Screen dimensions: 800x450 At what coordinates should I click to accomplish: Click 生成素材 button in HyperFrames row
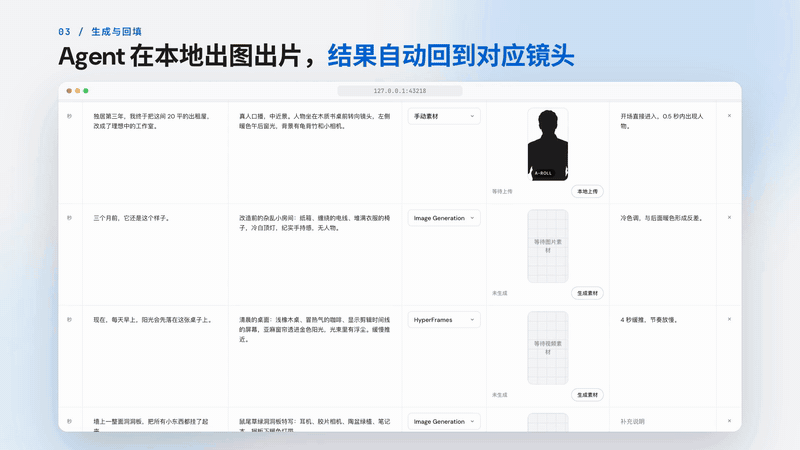587,395
